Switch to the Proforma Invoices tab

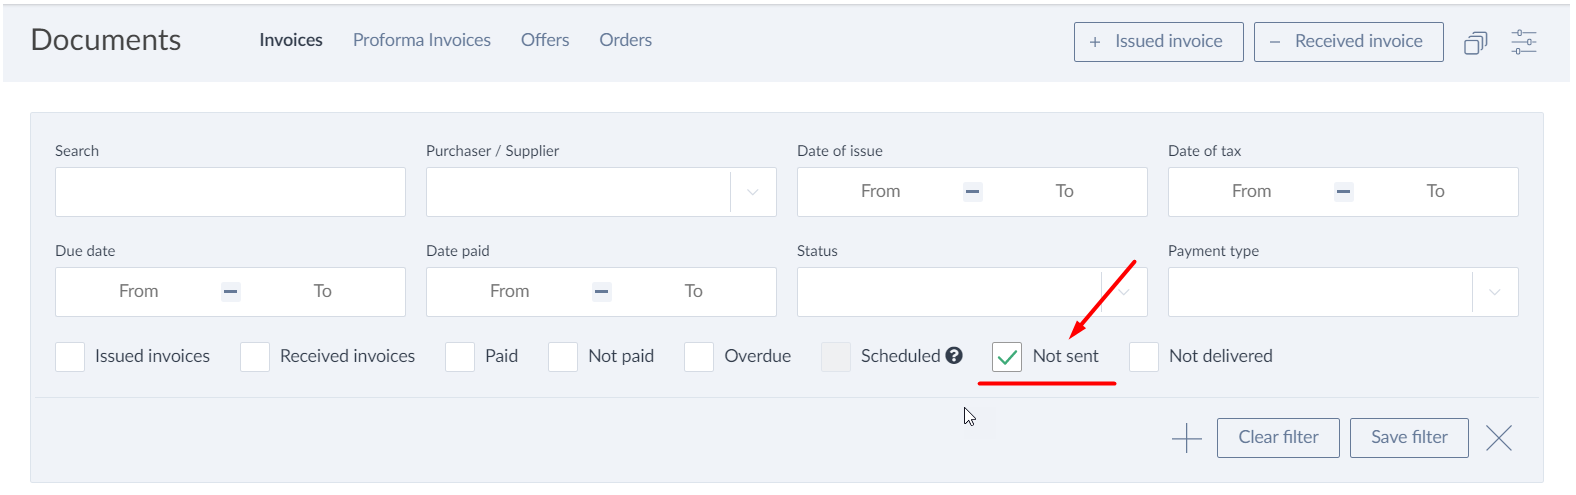[x=422, y=40]
